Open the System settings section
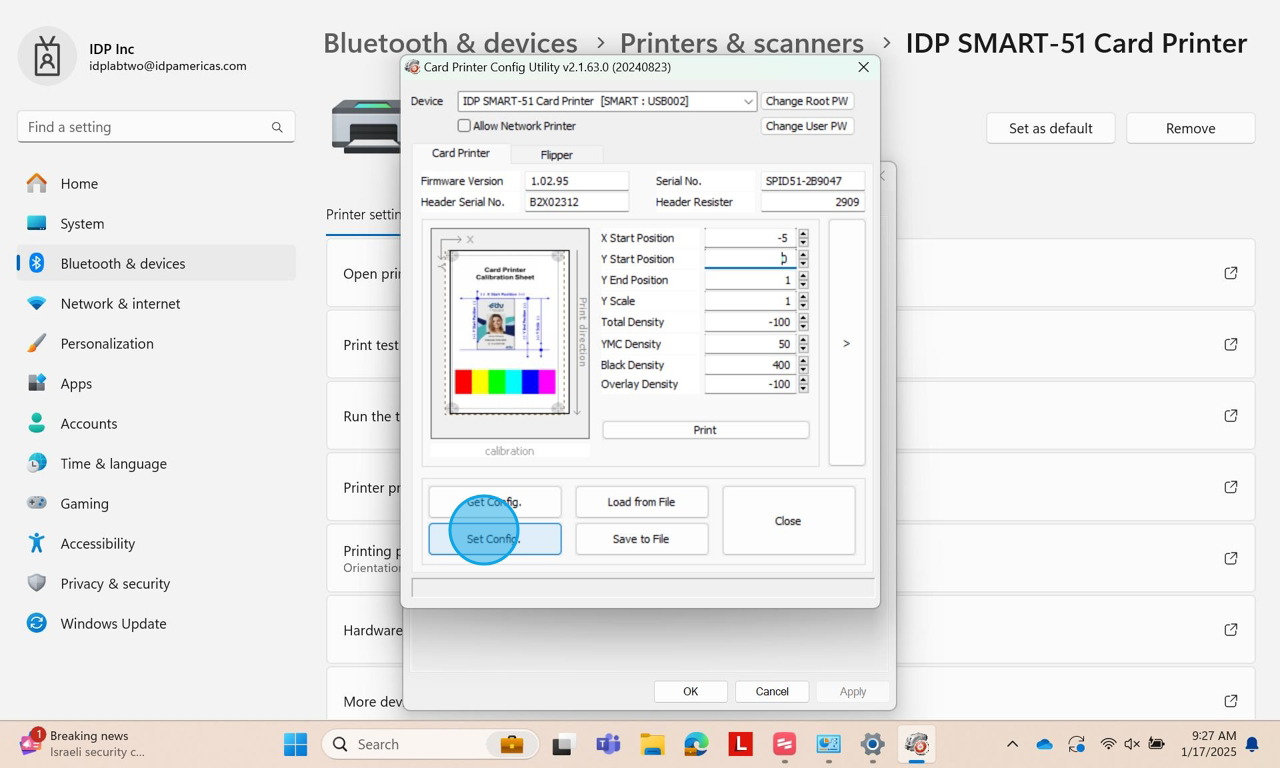This screenshot has height=768, width=1280. pyautogui.click(x=82, y=224)
